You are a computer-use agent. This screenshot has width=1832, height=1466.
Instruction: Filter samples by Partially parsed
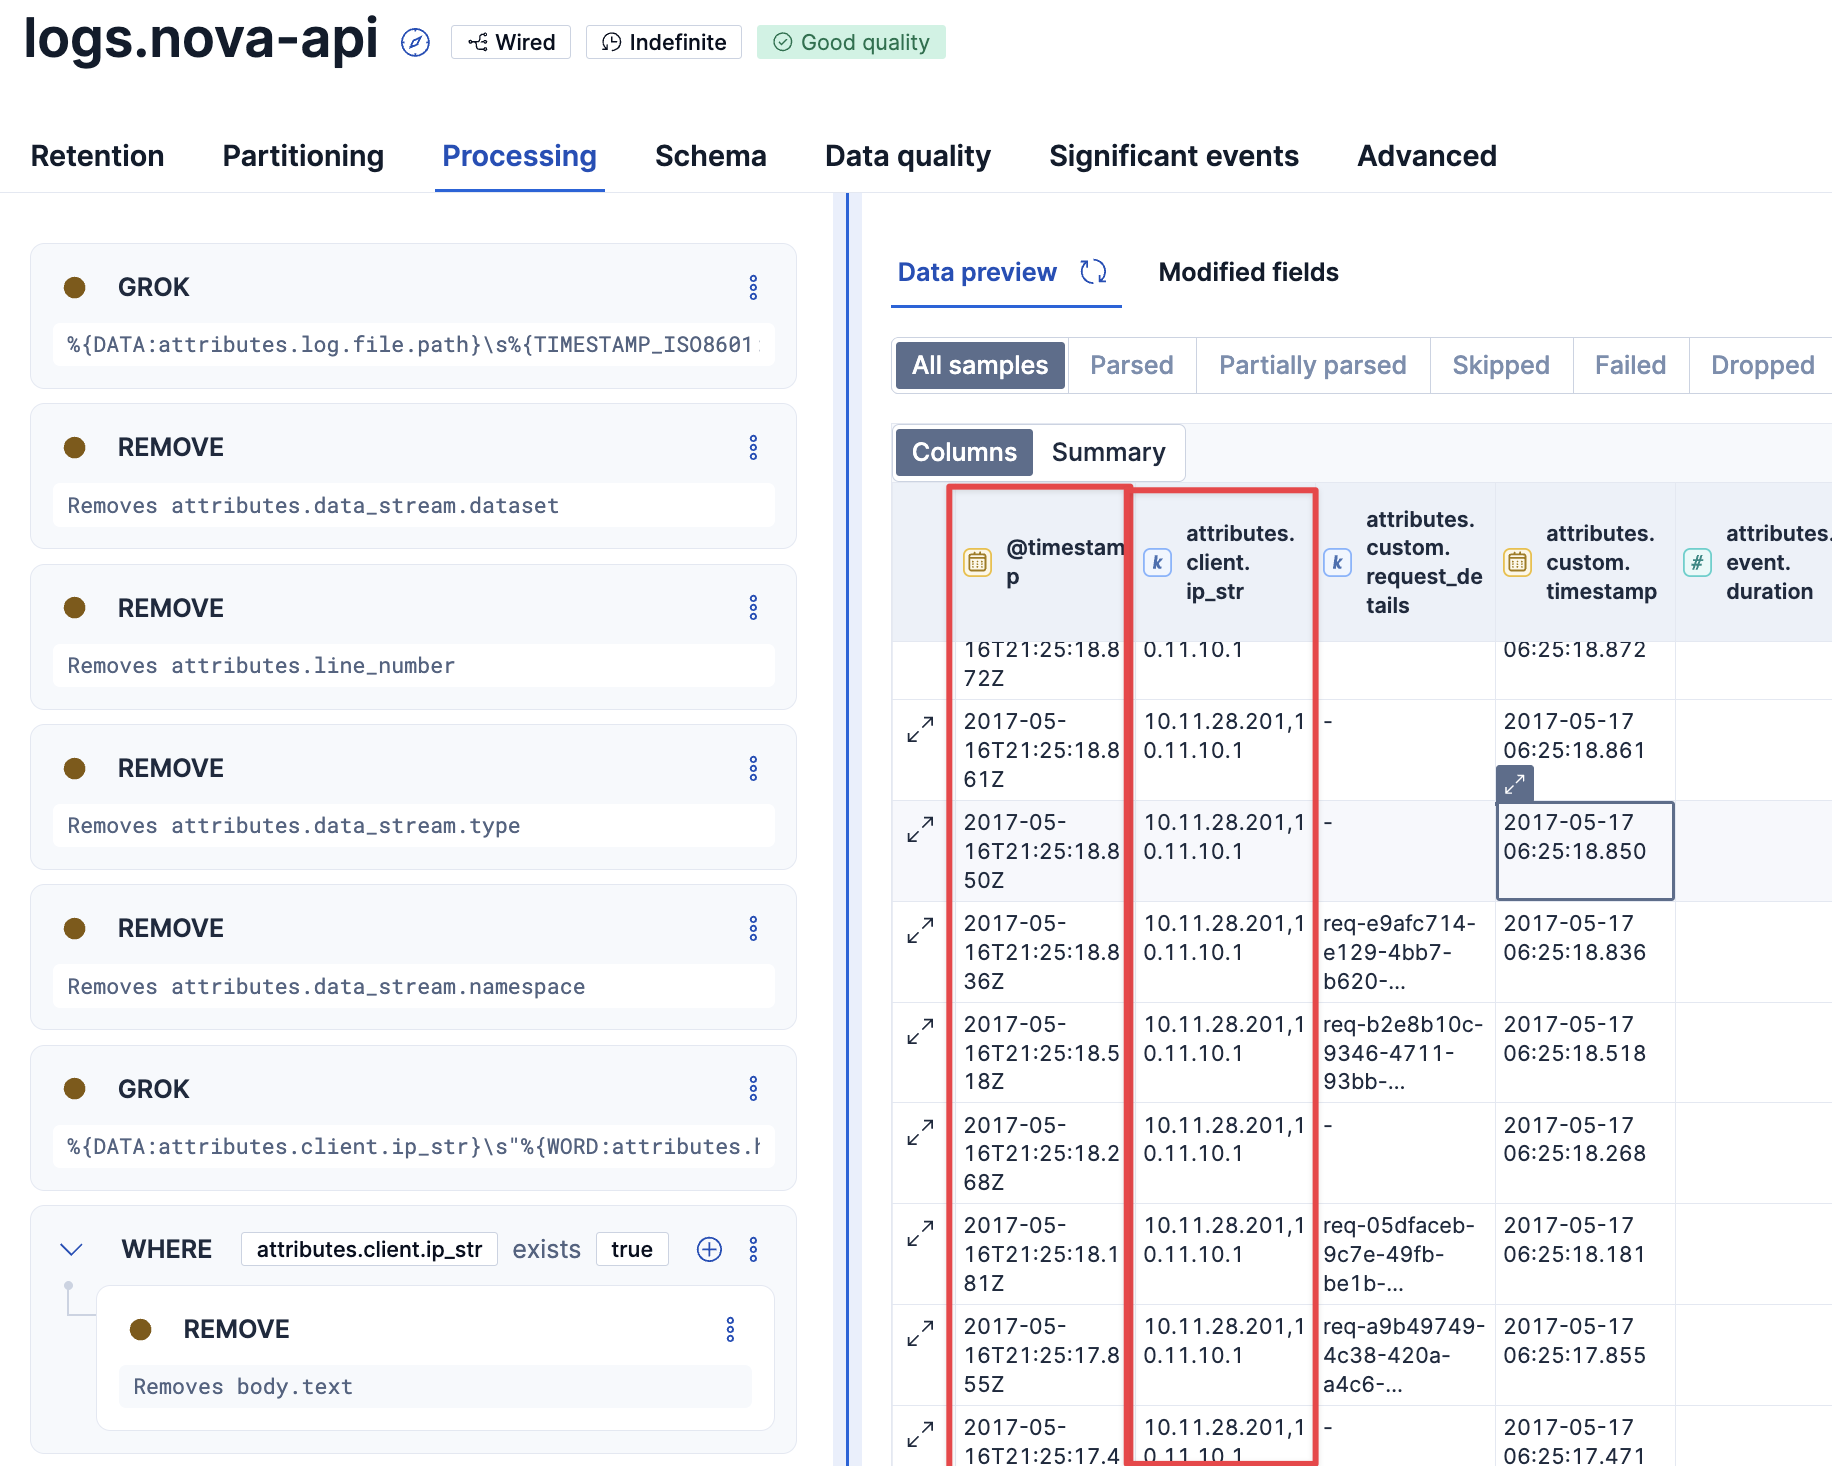pyautogui.click(x=1313, y=365)
